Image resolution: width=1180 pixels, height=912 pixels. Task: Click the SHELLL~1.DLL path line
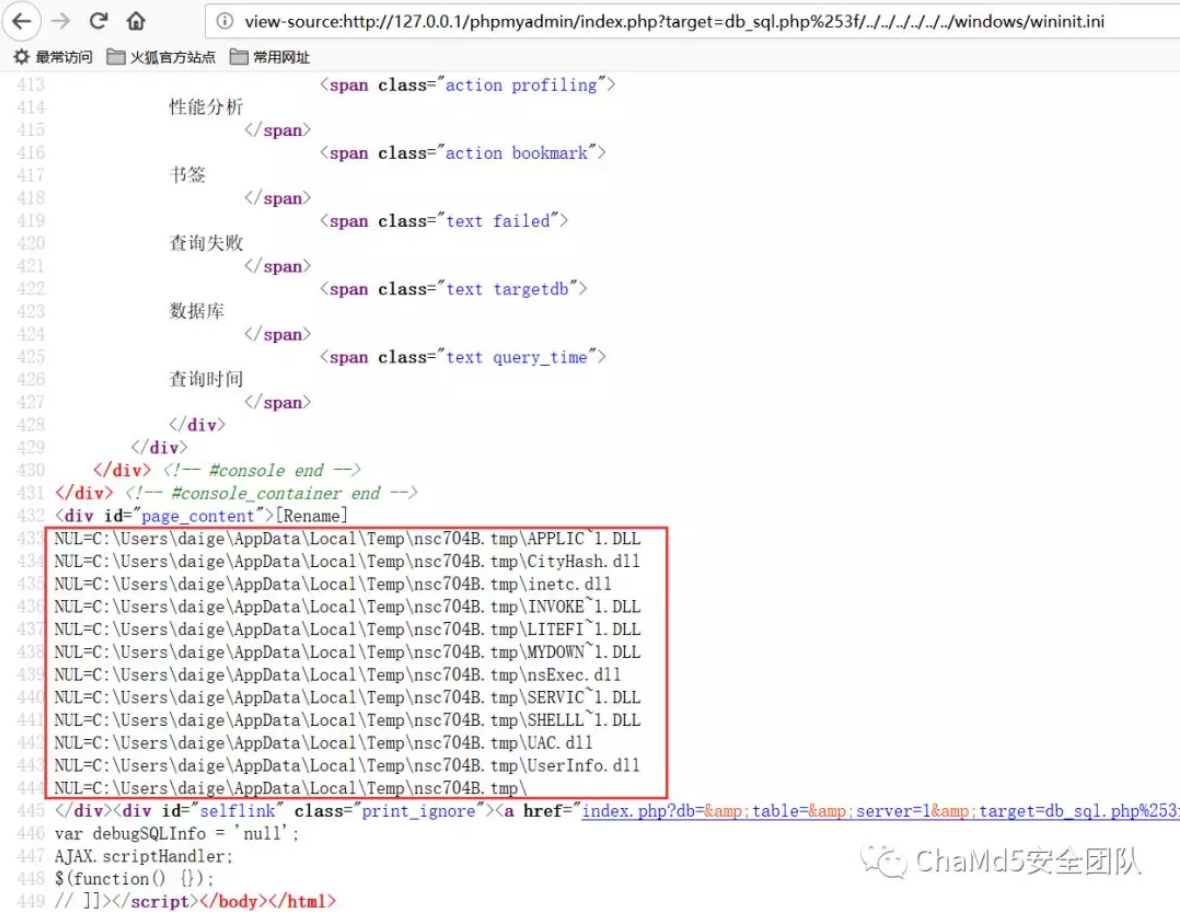(x=348, y=720)
